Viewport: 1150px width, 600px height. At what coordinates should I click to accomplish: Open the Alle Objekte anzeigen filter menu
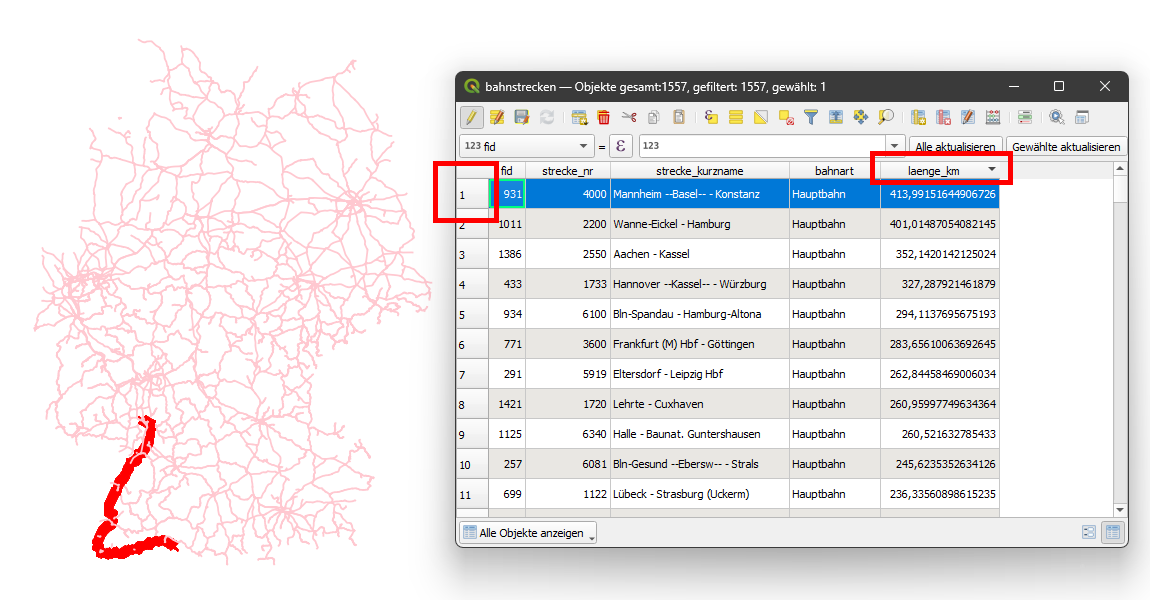527,533
